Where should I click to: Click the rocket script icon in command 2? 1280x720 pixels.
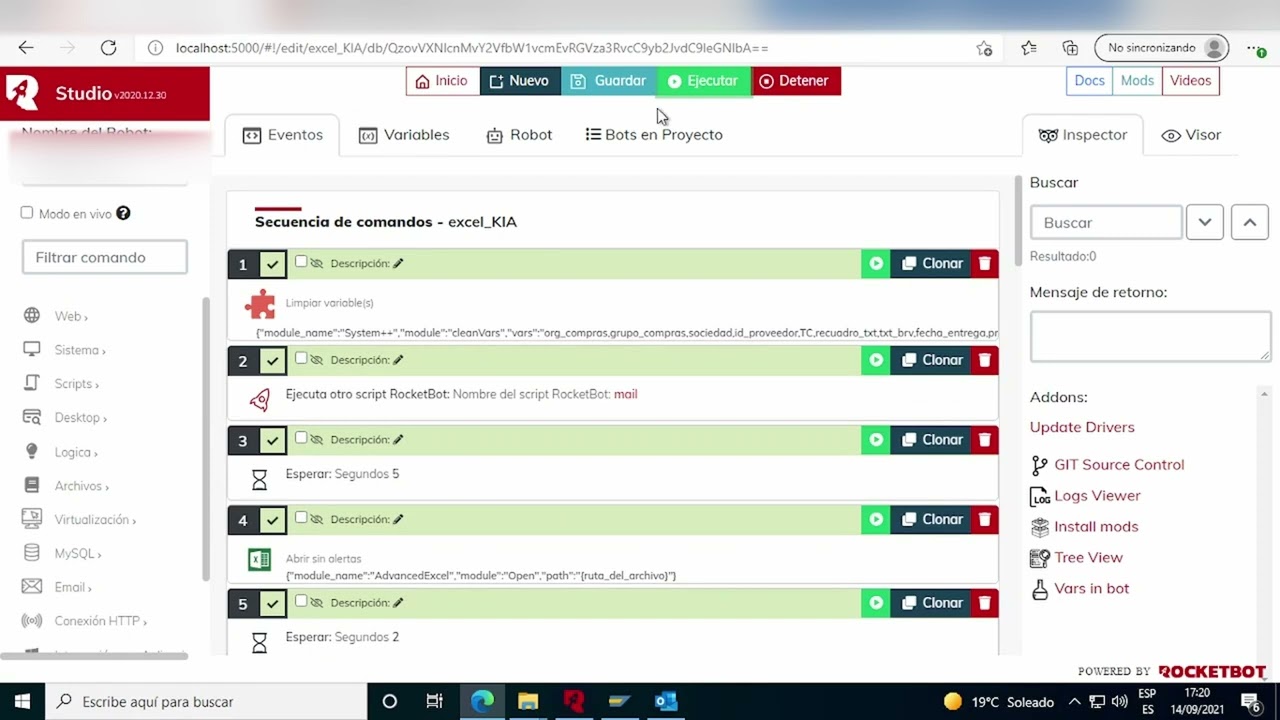pyautogui.click(x=260, y=400)
